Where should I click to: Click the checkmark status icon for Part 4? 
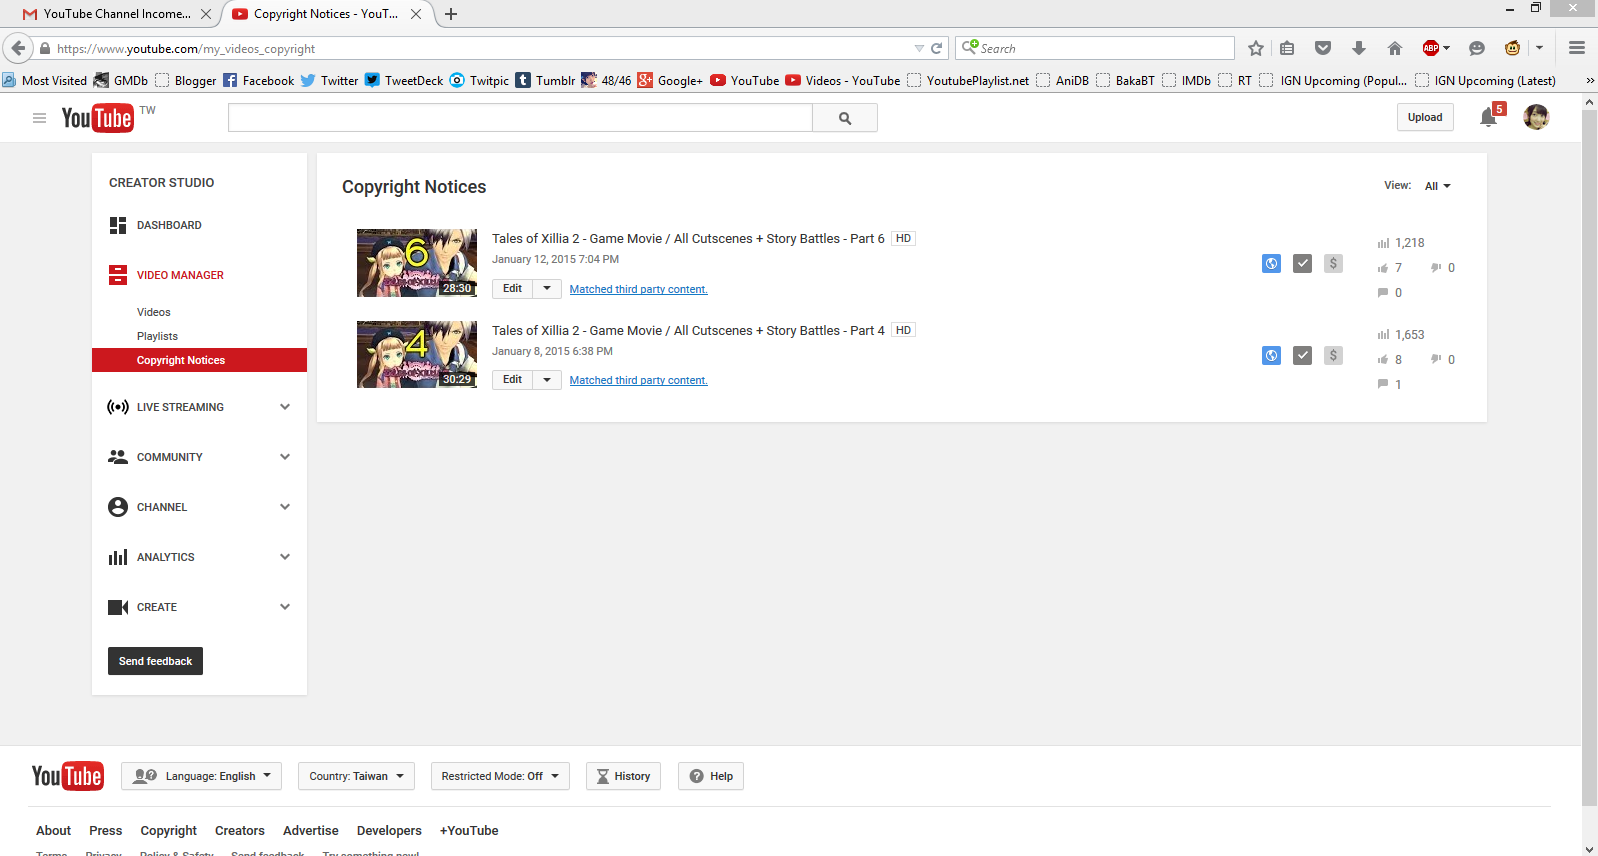pos(1302,355)
